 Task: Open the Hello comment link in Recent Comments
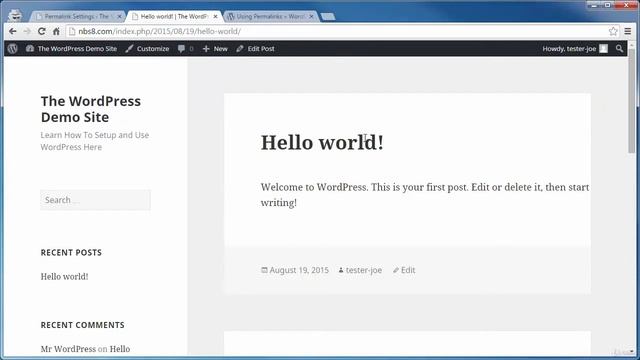click(120, 349)
